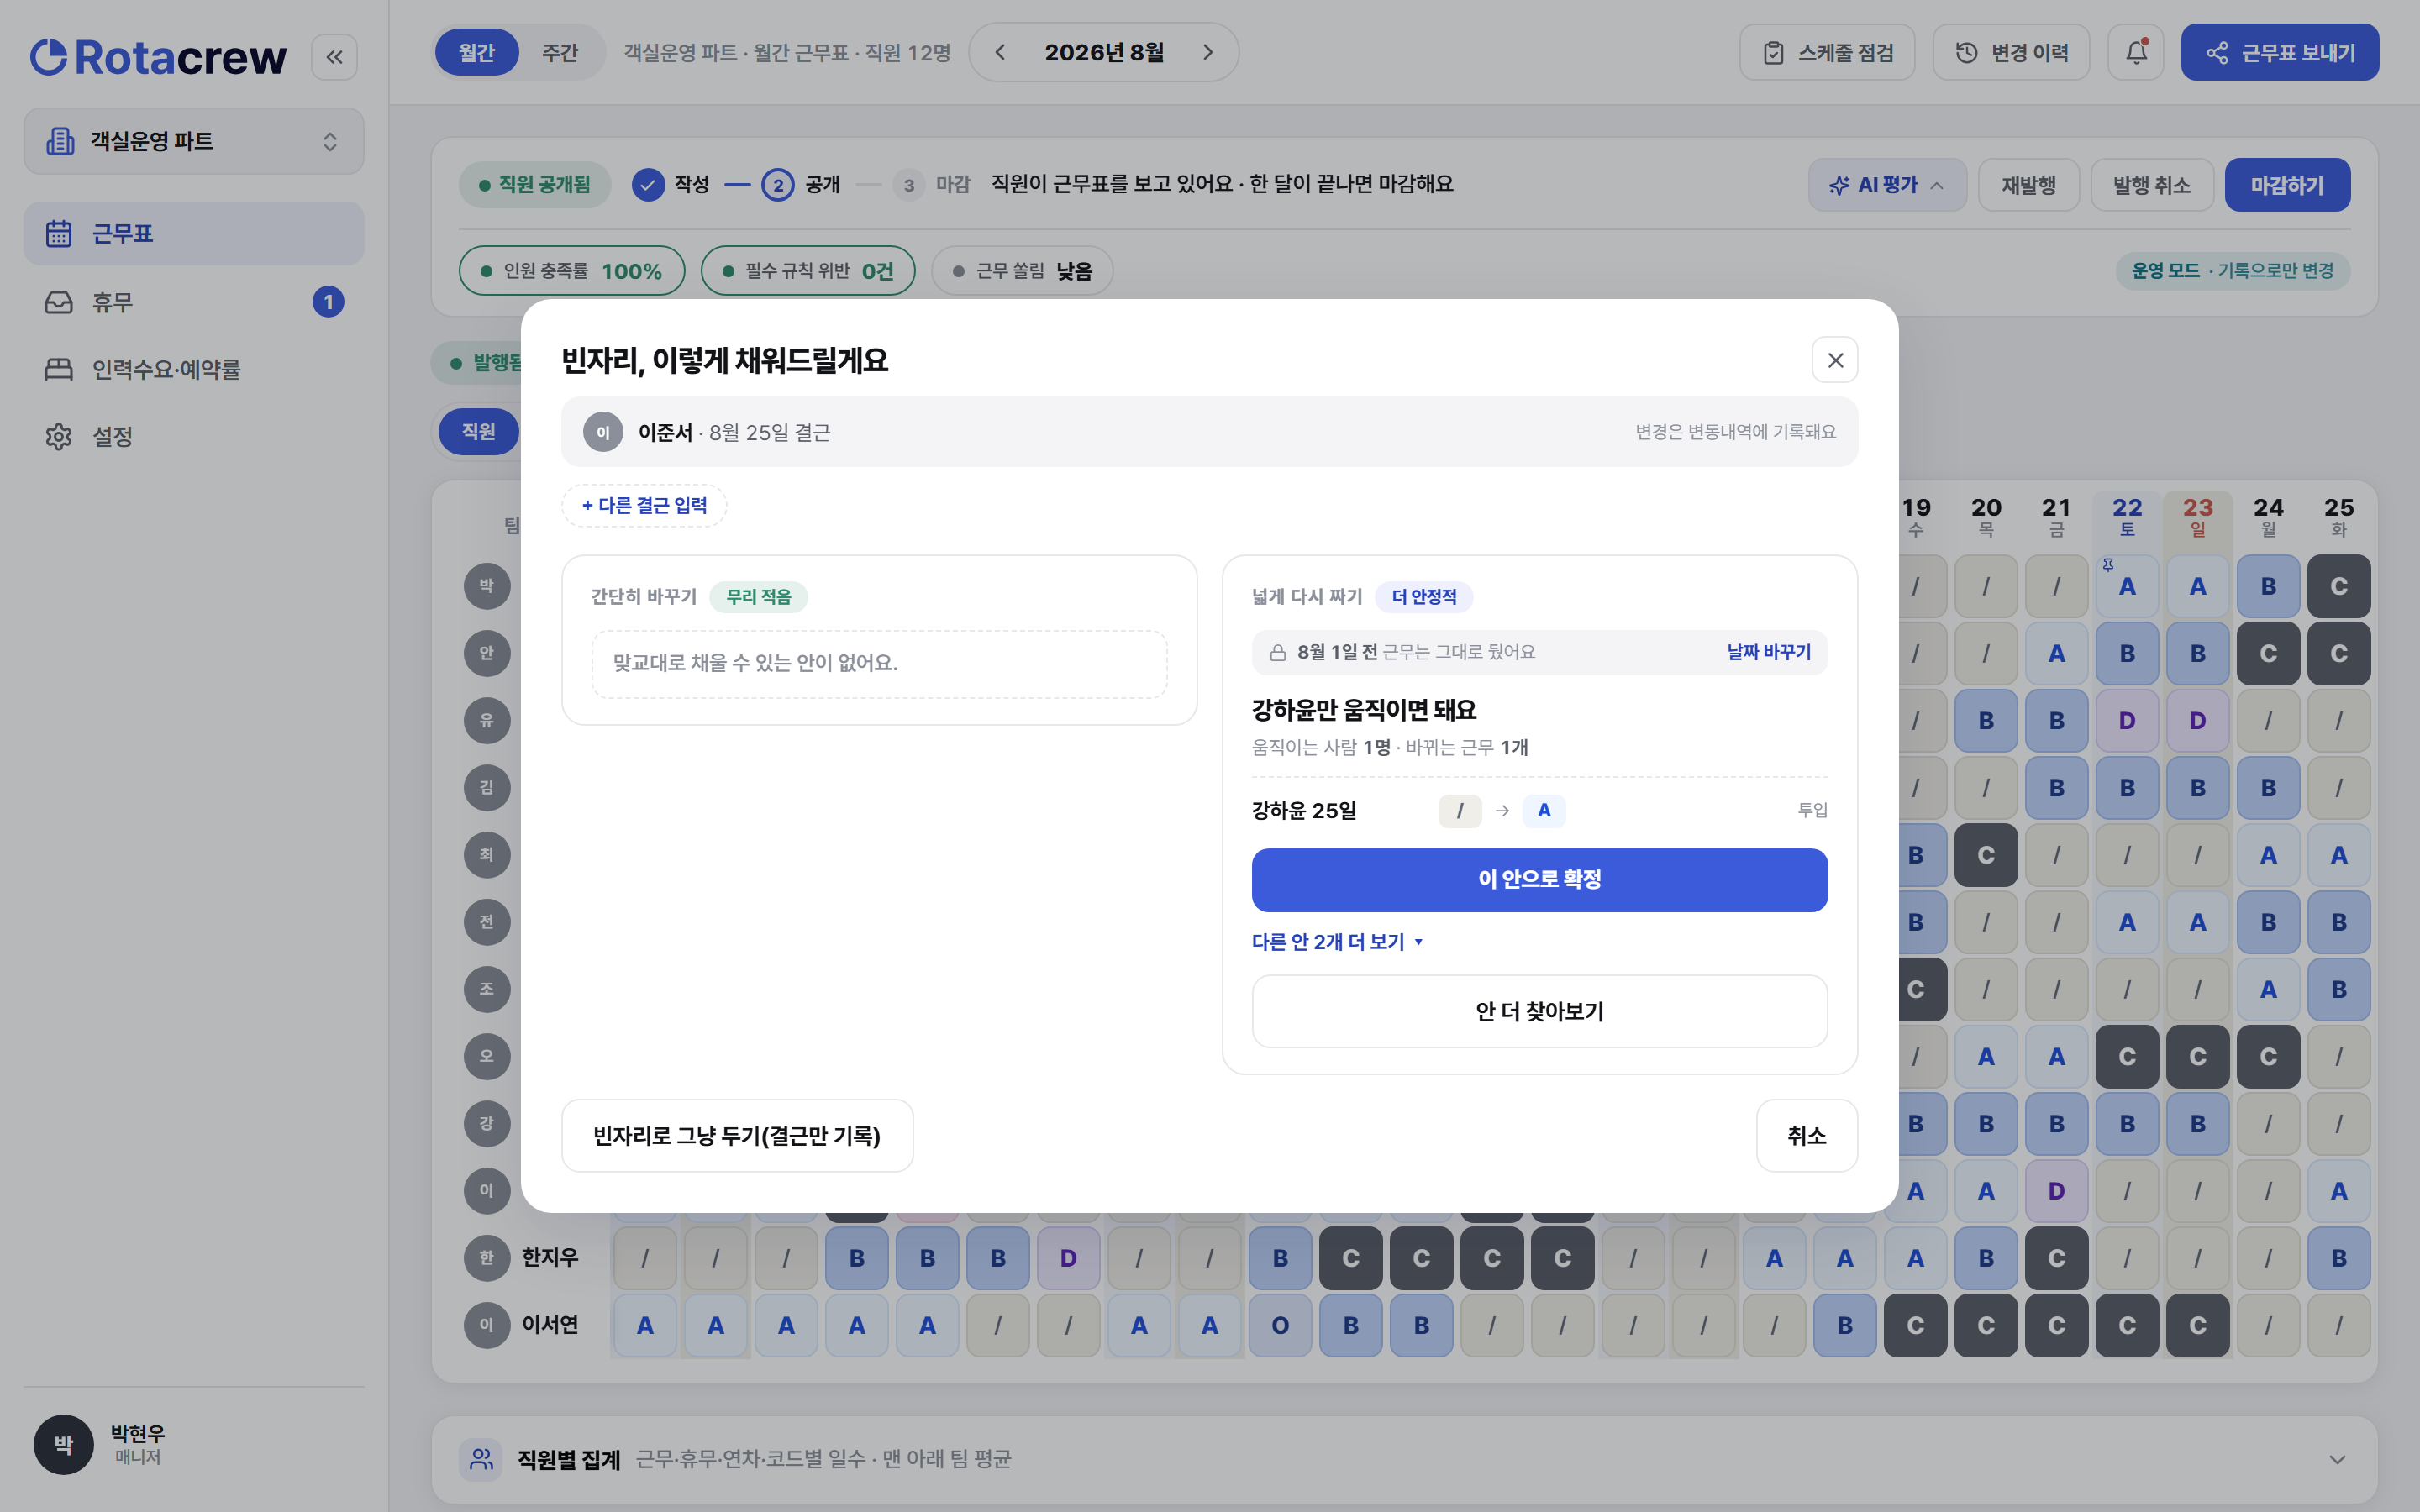This screenshot has width=2420, height=1512.
Task: Click the 이서연 employee name
Action: (550, 1325)
